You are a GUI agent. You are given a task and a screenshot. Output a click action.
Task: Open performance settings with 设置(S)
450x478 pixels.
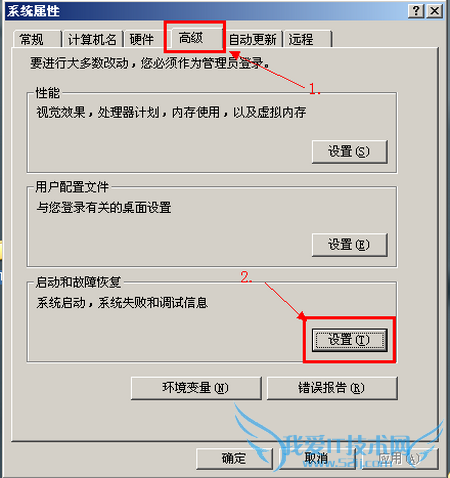tap(349, 152)
